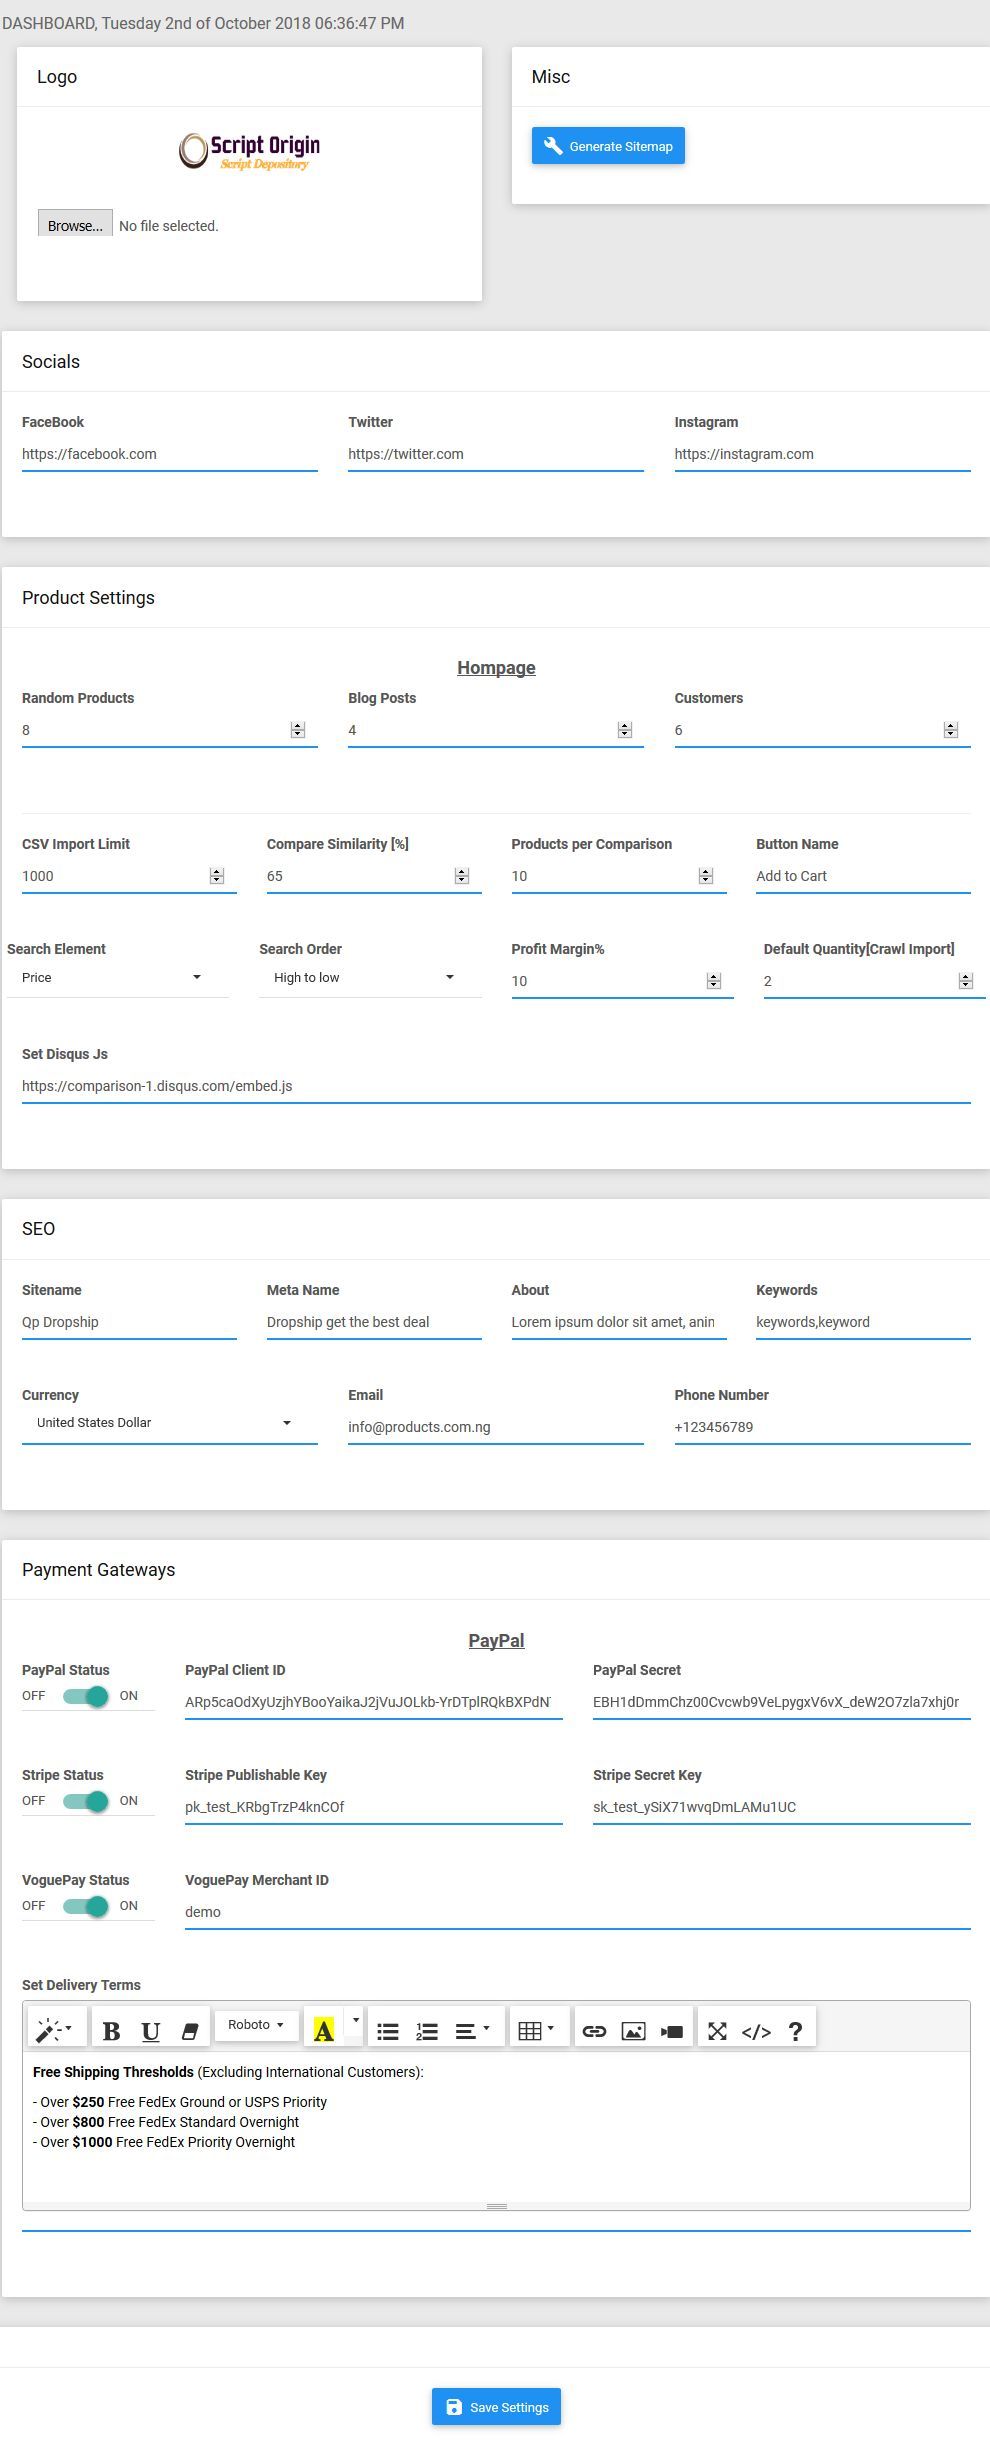Screen dimensions: 990x2443
Task: Switch off VoguePay Status
Action: coord(86,1906)
